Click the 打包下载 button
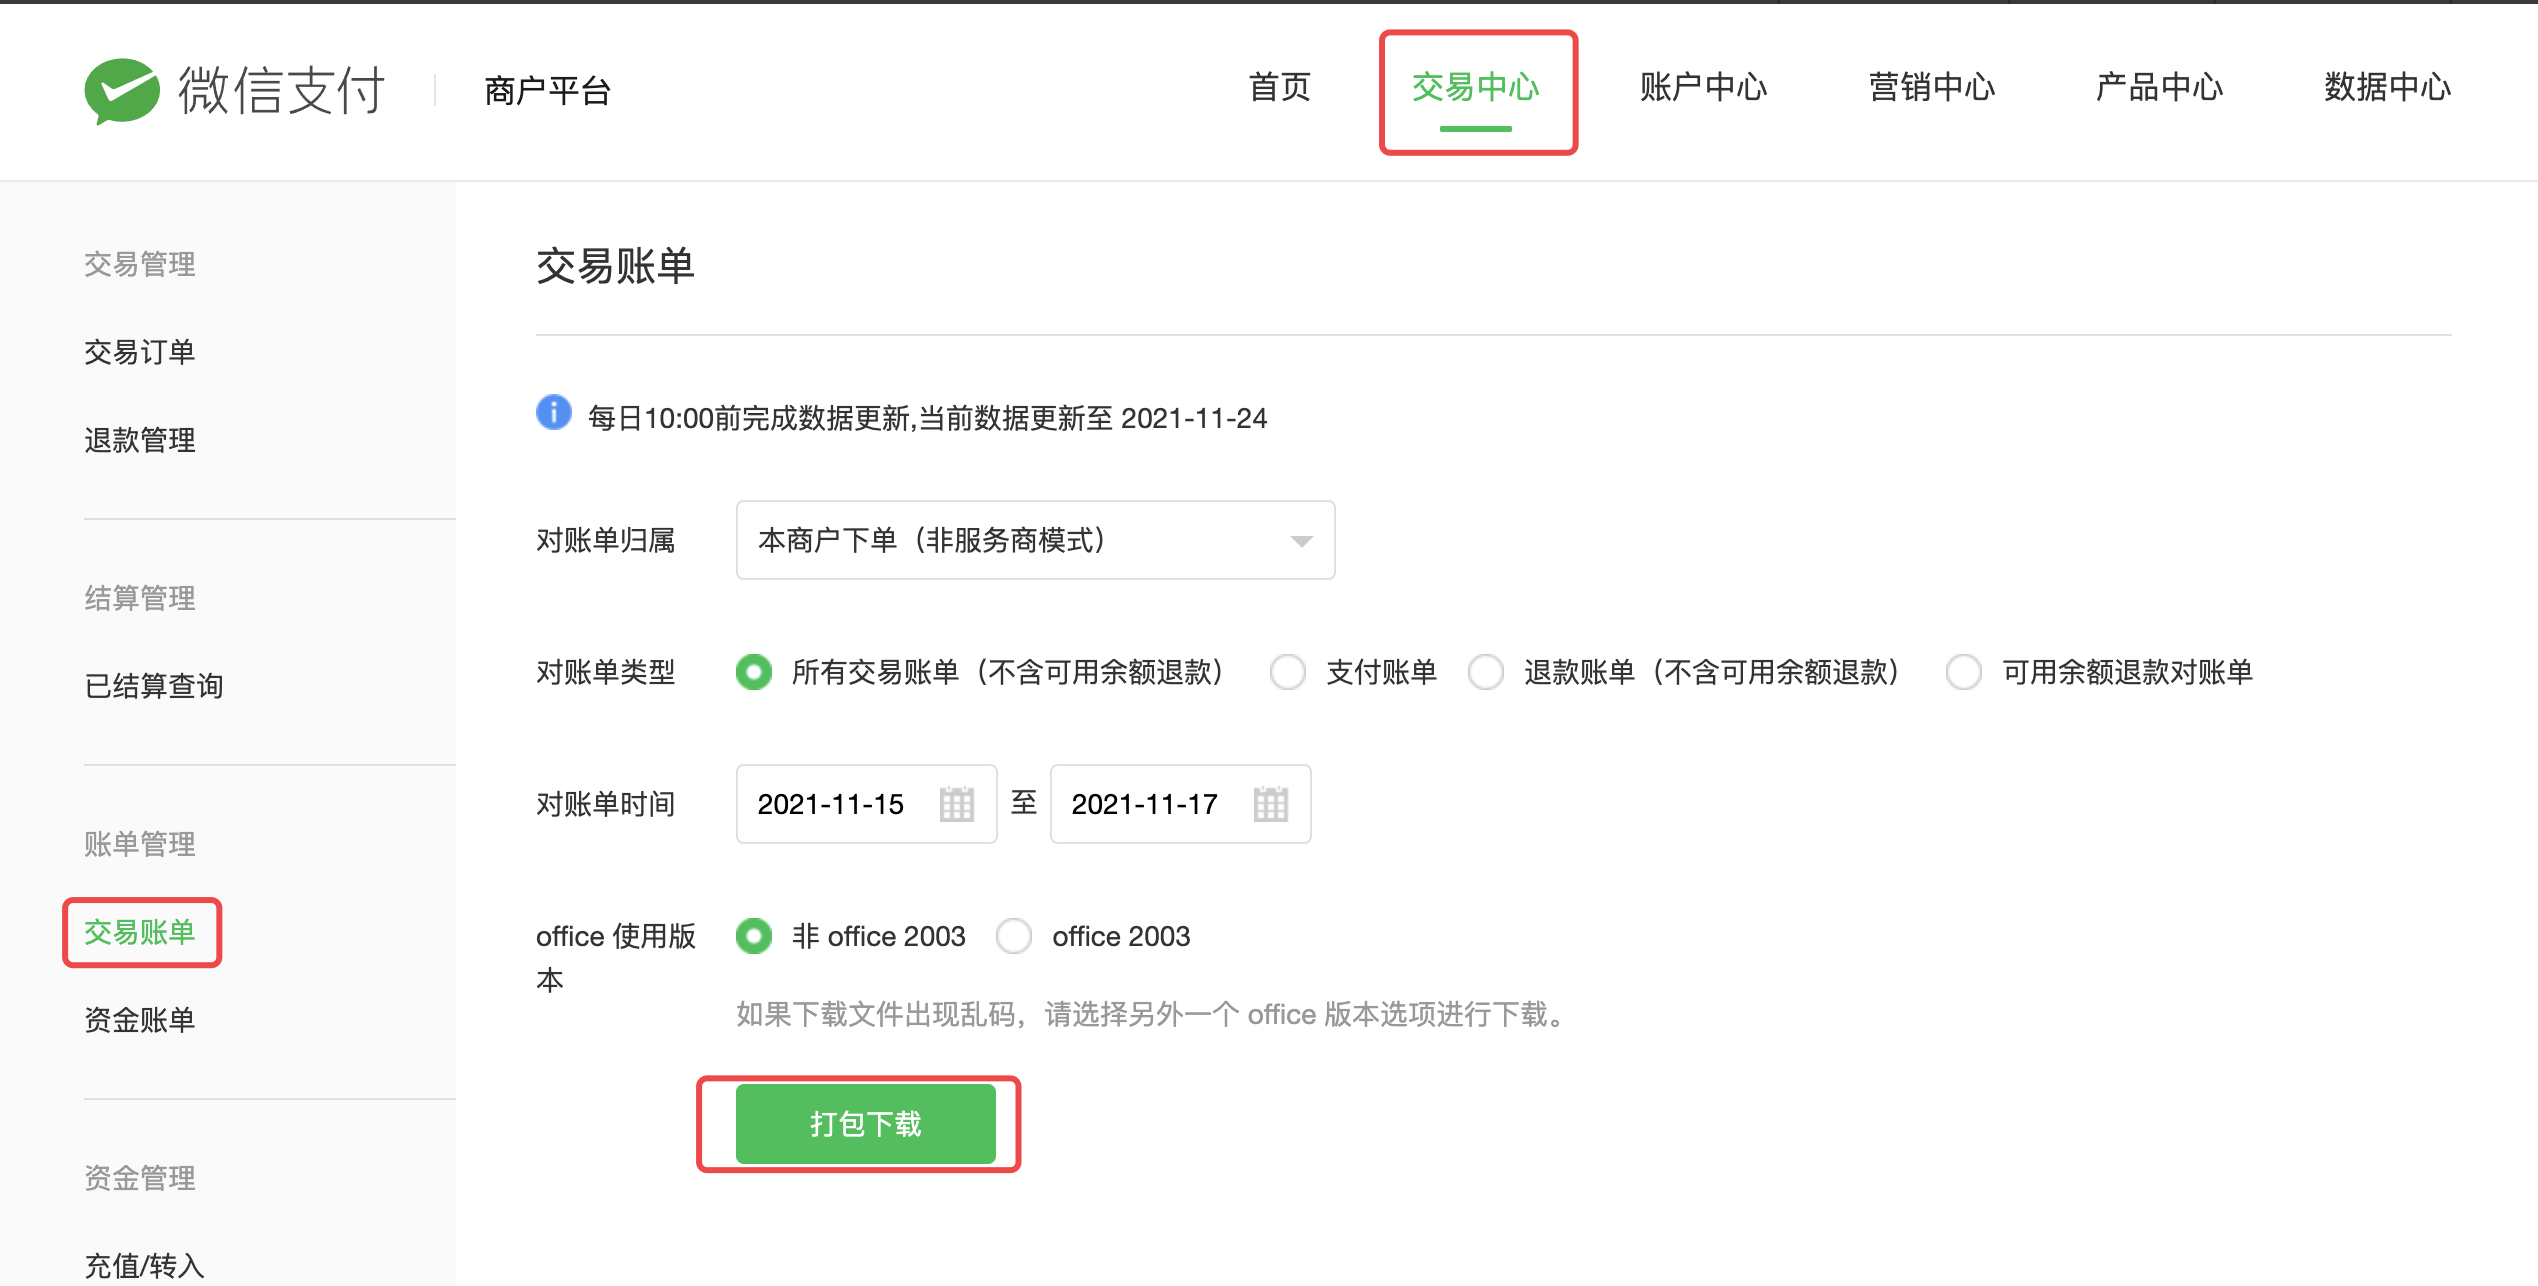This screenshot has width=2538, height=1286. coord(865,1124)
